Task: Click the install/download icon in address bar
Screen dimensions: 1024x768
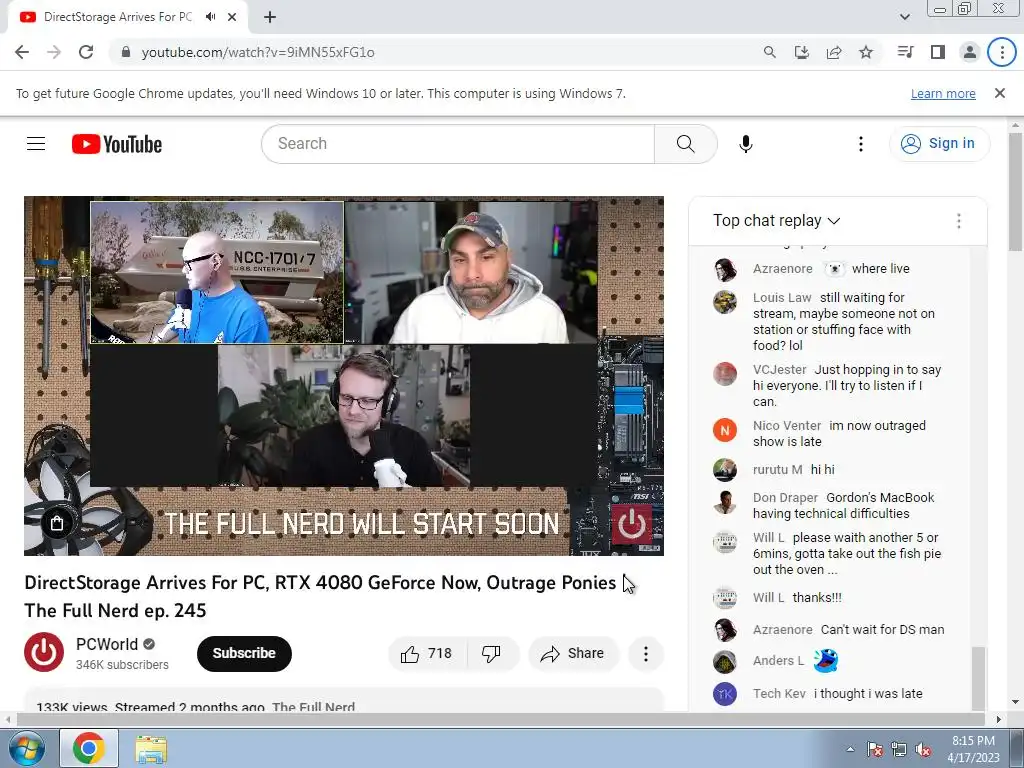Action: coord(802,52)
